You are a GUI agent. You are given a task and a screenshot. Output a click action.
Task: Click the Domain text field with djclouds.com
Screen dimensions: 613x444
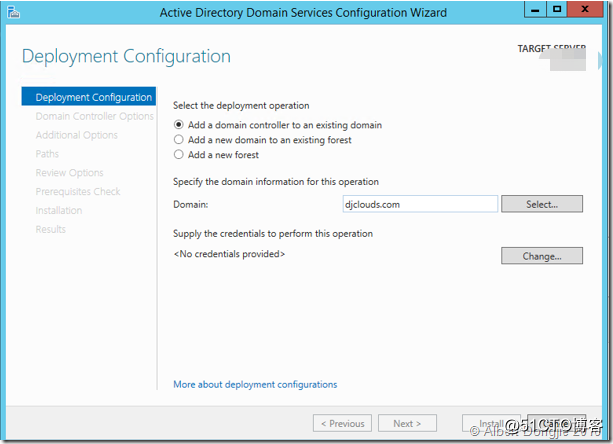[x=420, y=204]
